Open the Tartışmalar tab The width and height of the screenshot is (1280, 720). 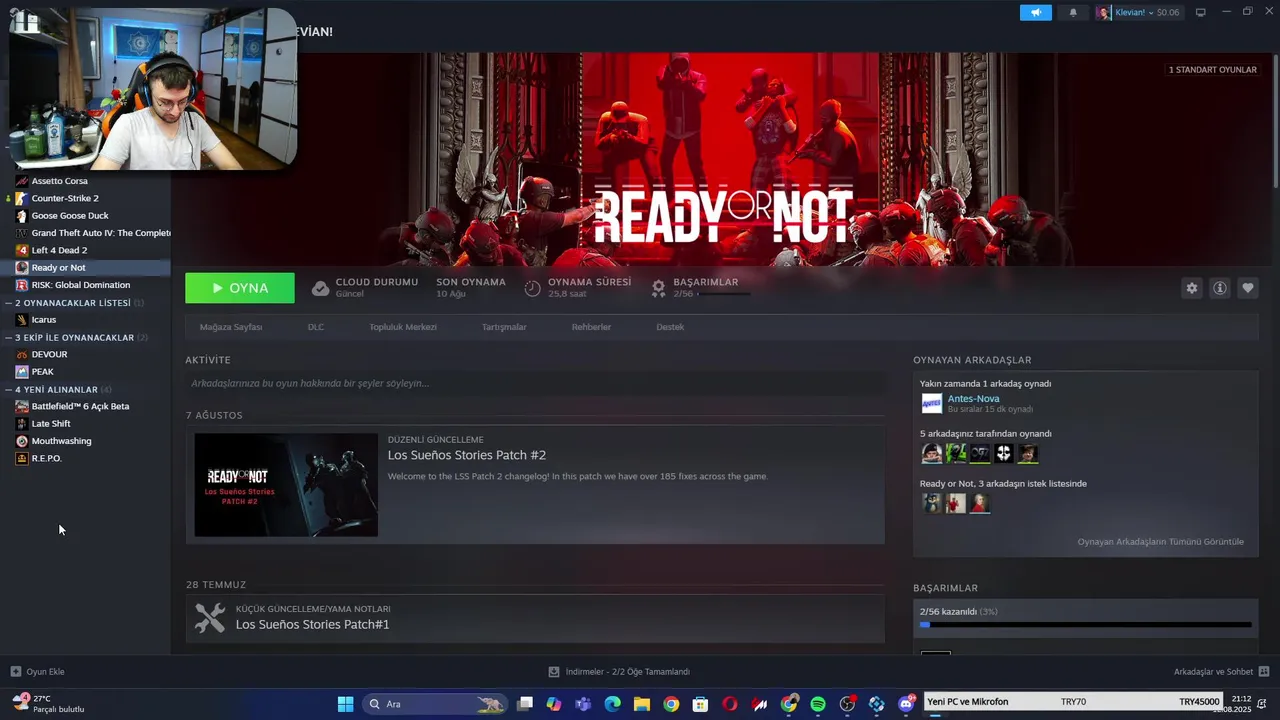point(504,327)
